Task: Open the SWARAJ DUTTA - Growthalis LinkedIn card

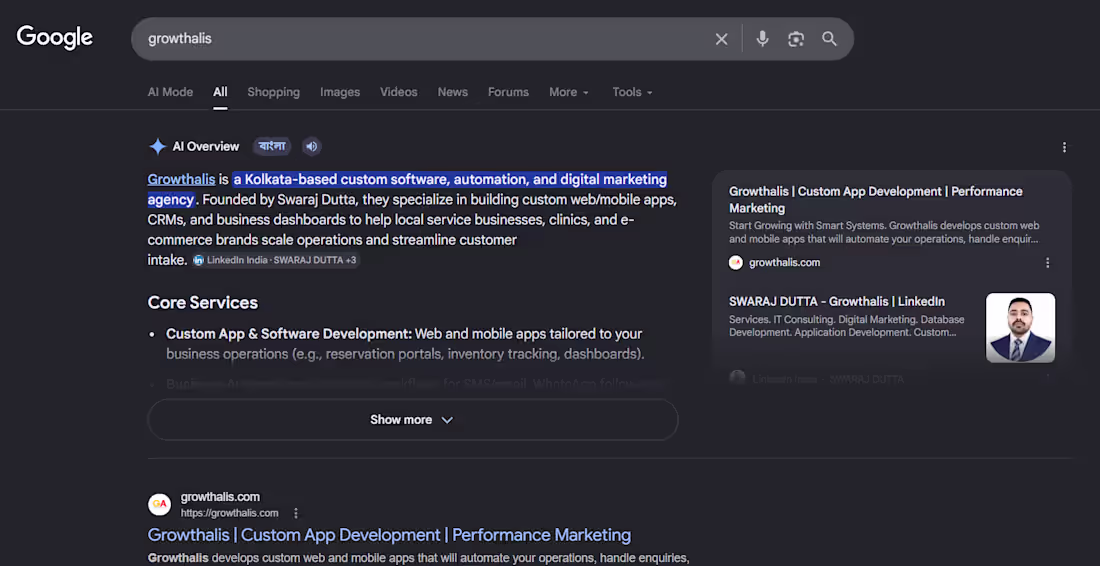Action: tap(837, 302)
